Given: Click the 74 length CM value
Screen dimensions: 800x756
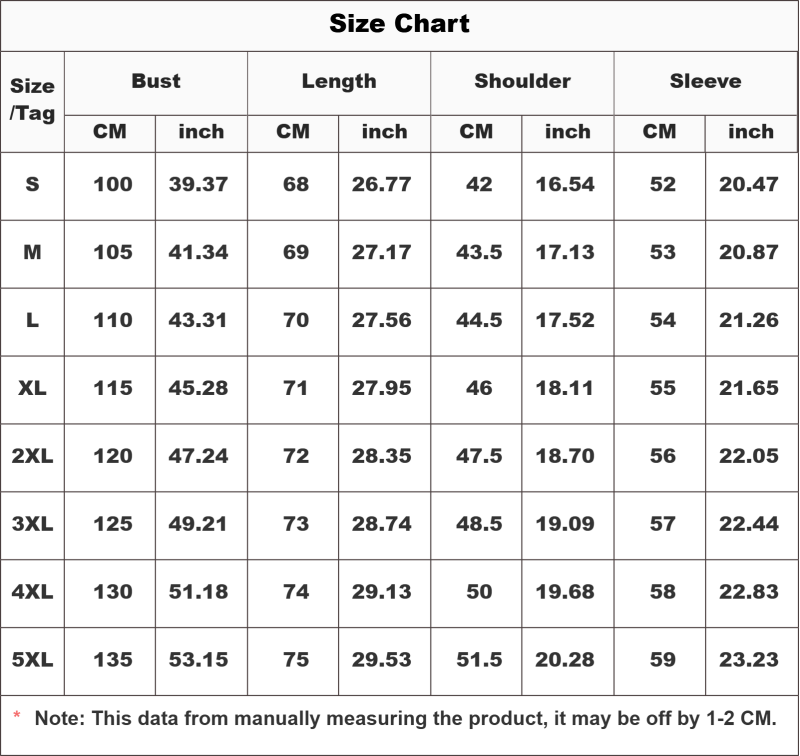Looking at the screenshot, I should point(296,592).
